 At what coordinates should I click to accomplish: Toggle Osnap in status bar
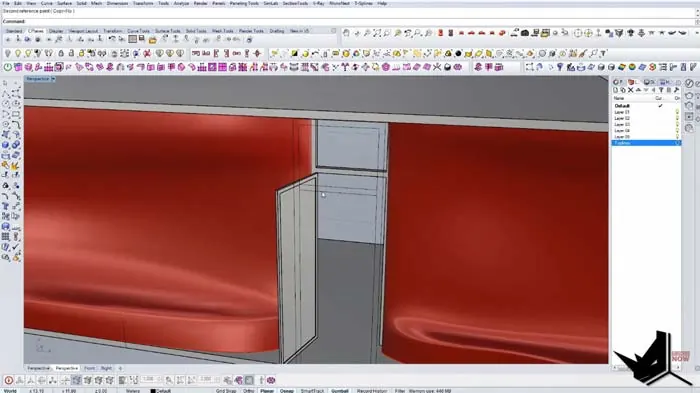pyautogui.click(x=287, y=391)
